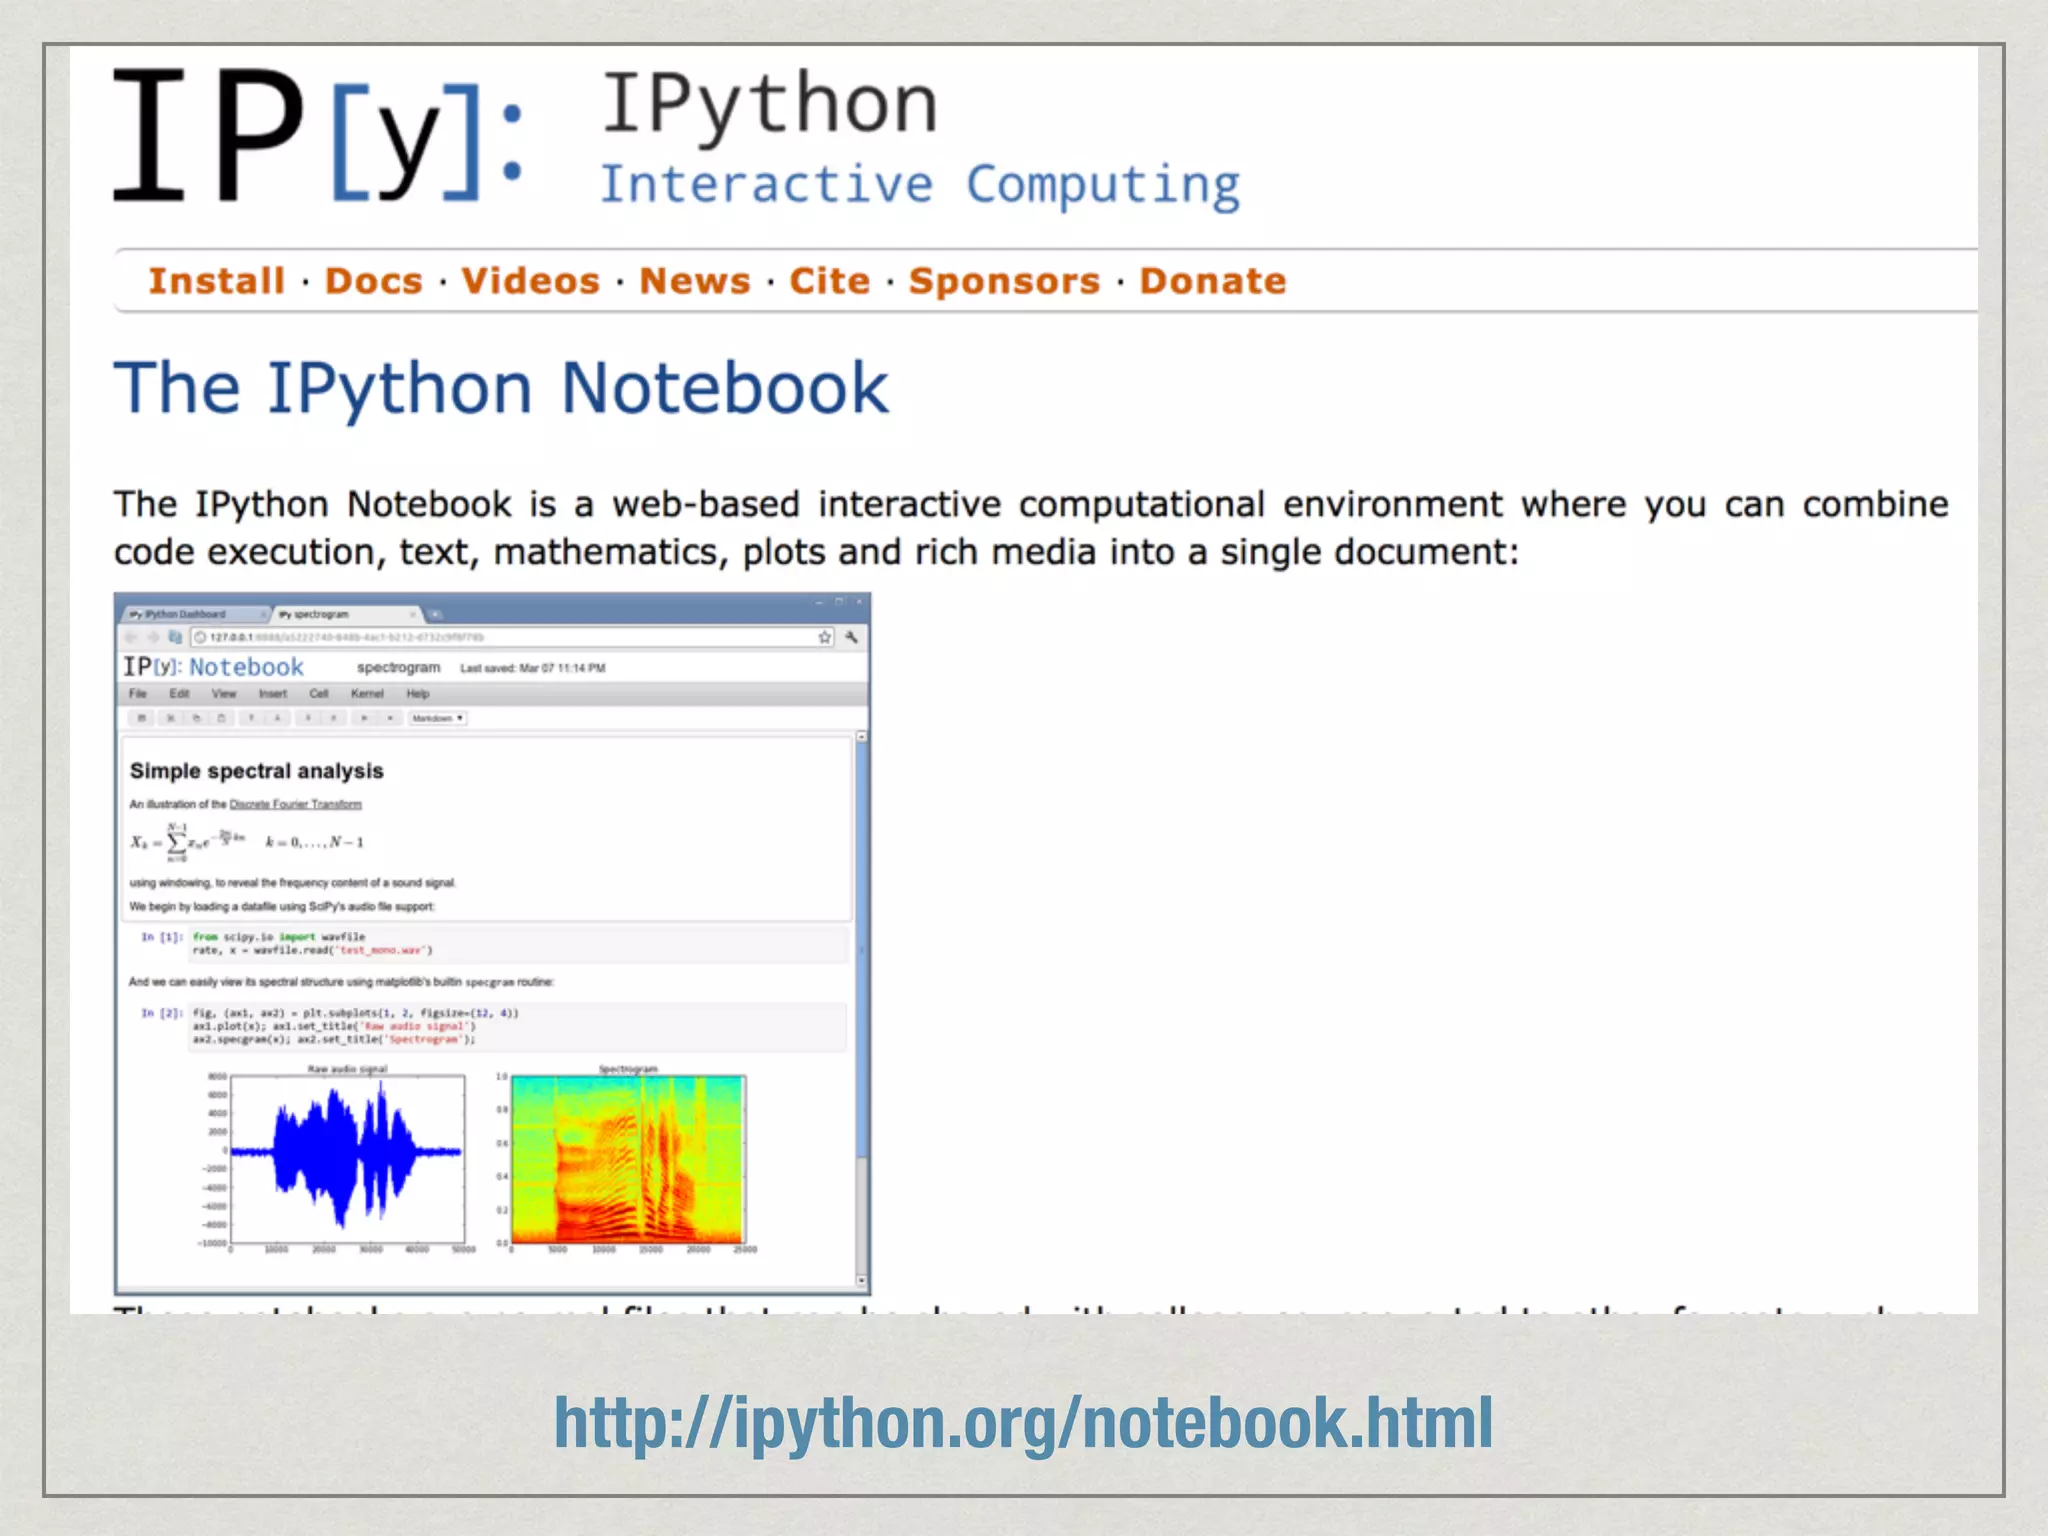
Task: Click The IPython Notebook page heading
Action: pyautogui.click(x=501, y=388)
